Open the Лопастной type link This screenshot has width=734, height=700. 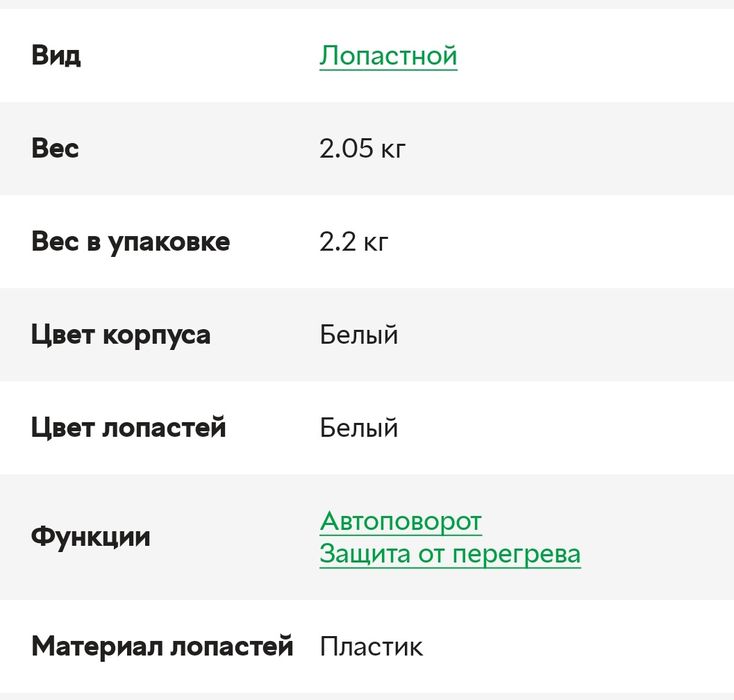(388, 55)
